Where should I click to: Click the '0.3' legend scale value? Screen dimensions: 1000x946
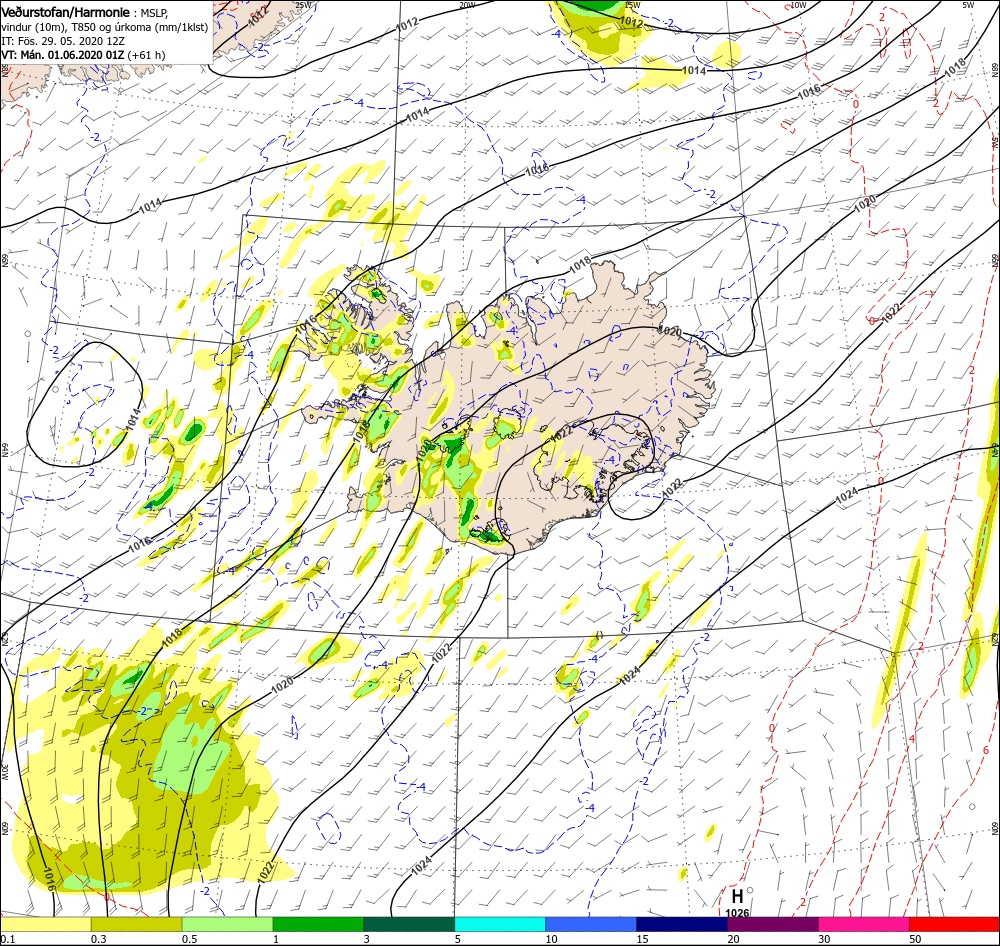pyautogui.click(x=99, y=939)
